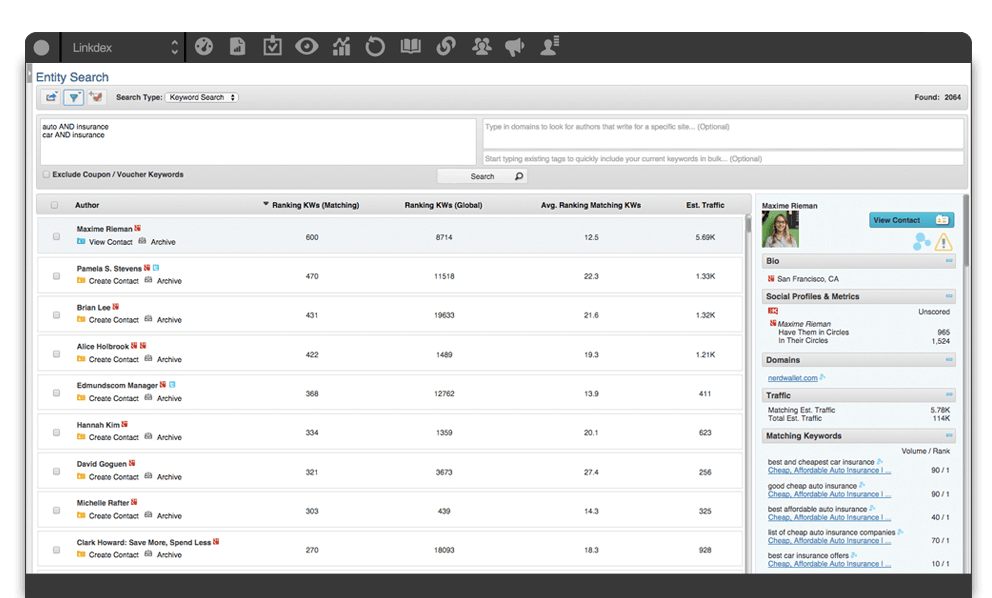Screen dimensions: 992x598
Task: Click Maxime Rieman profile photo thumbnail
Action: (780, 229)
